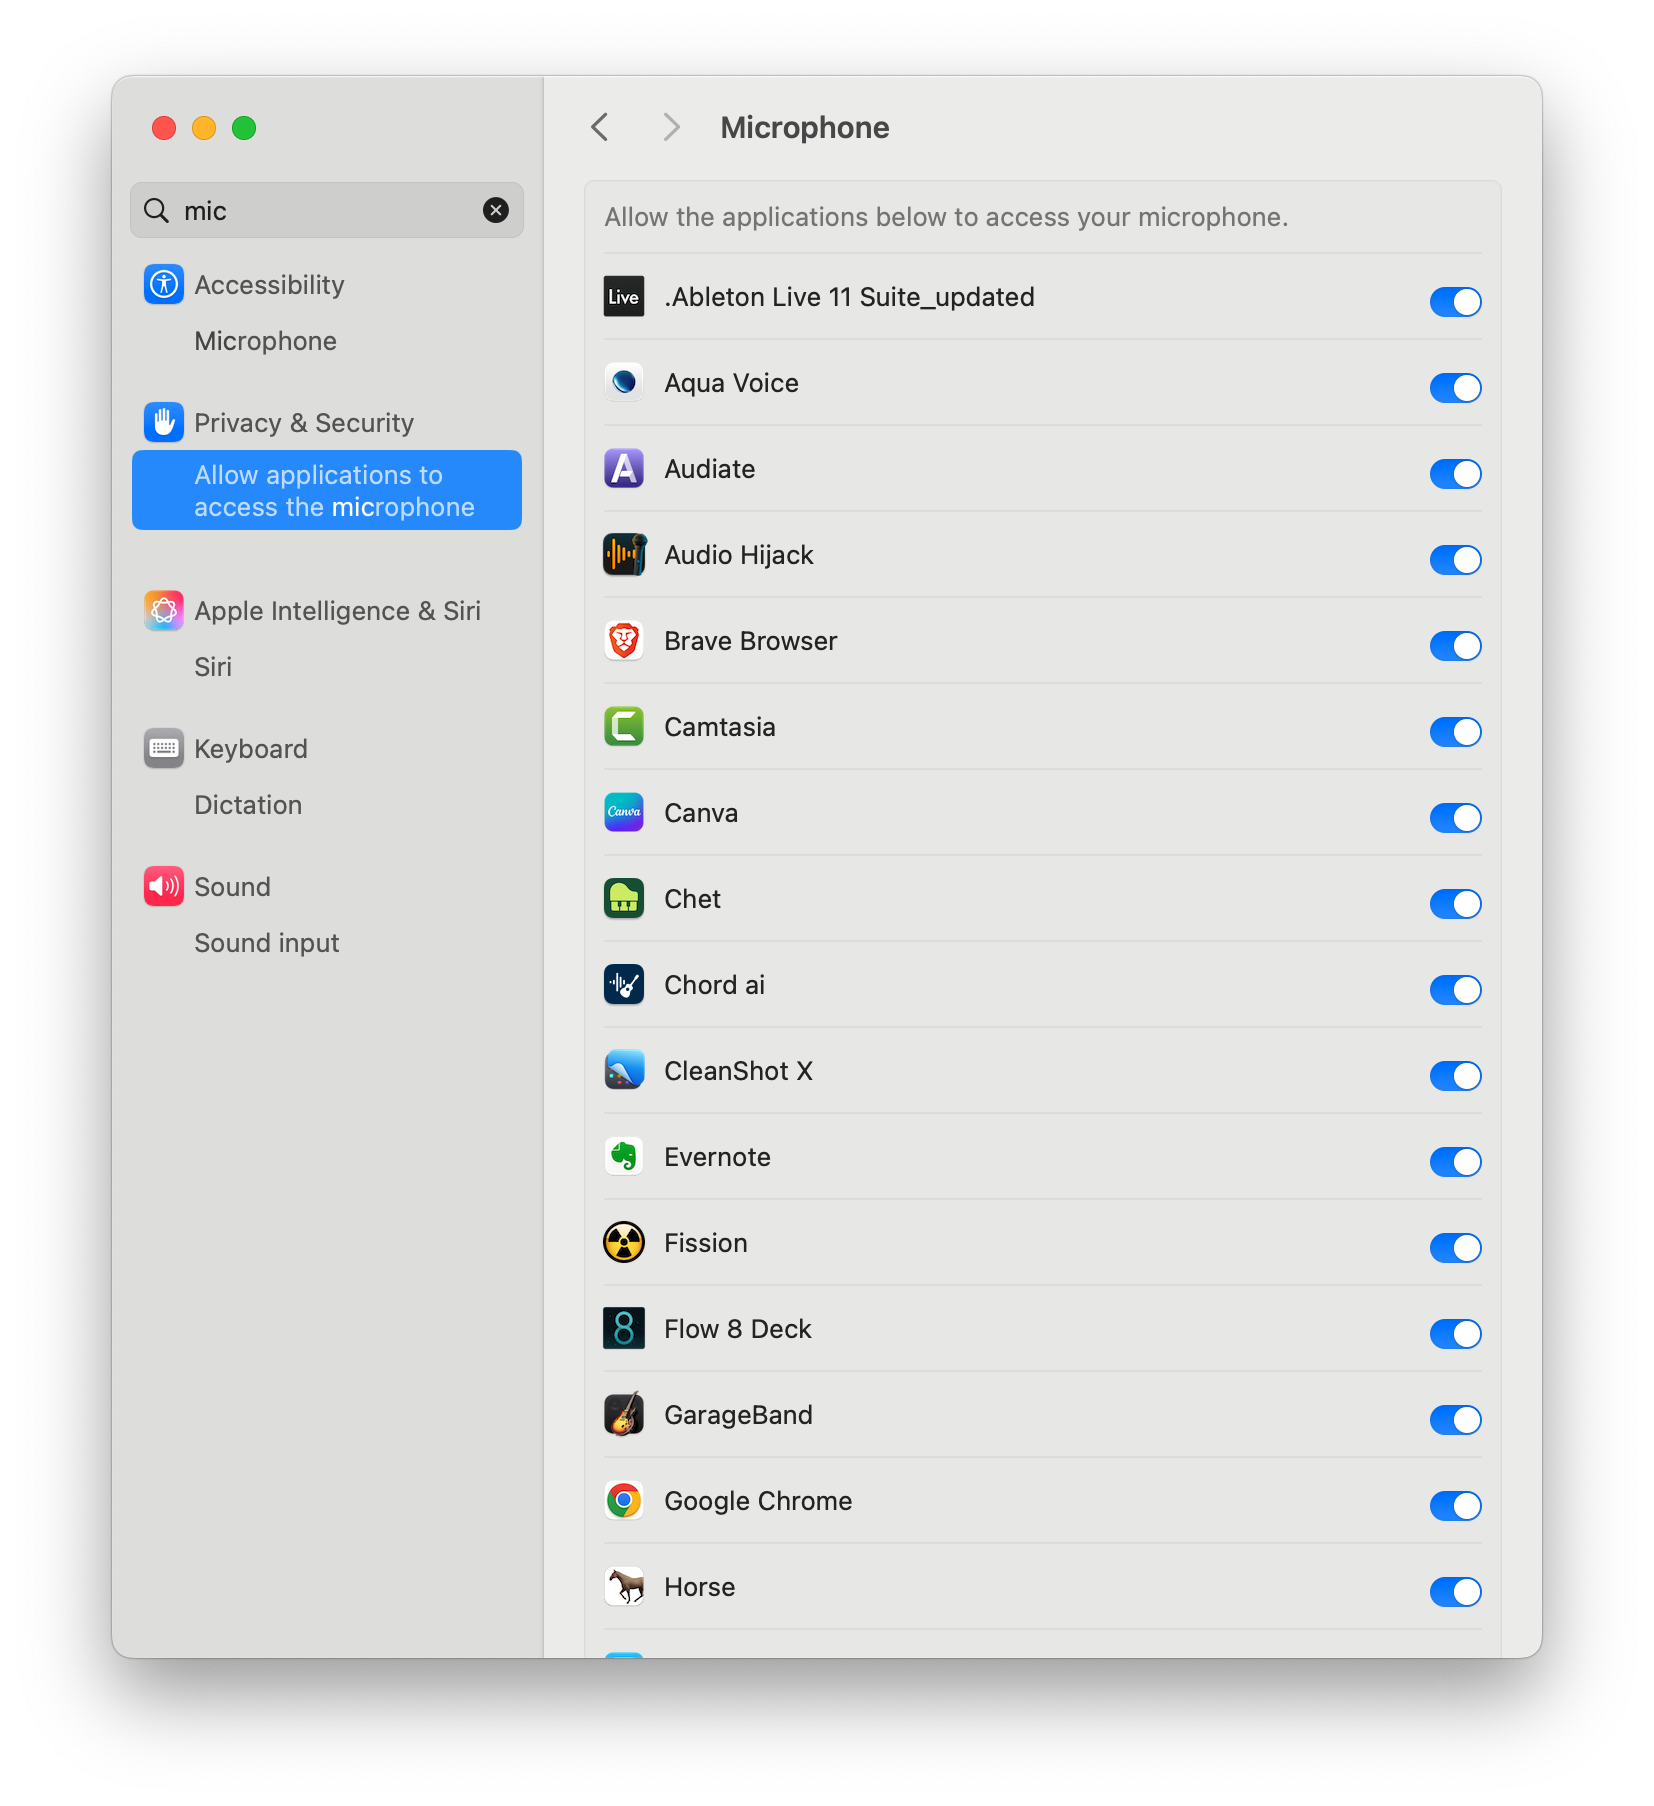Switch off Audio Hijack microphone access
1654x1806 pixels.
point(1455,560)
